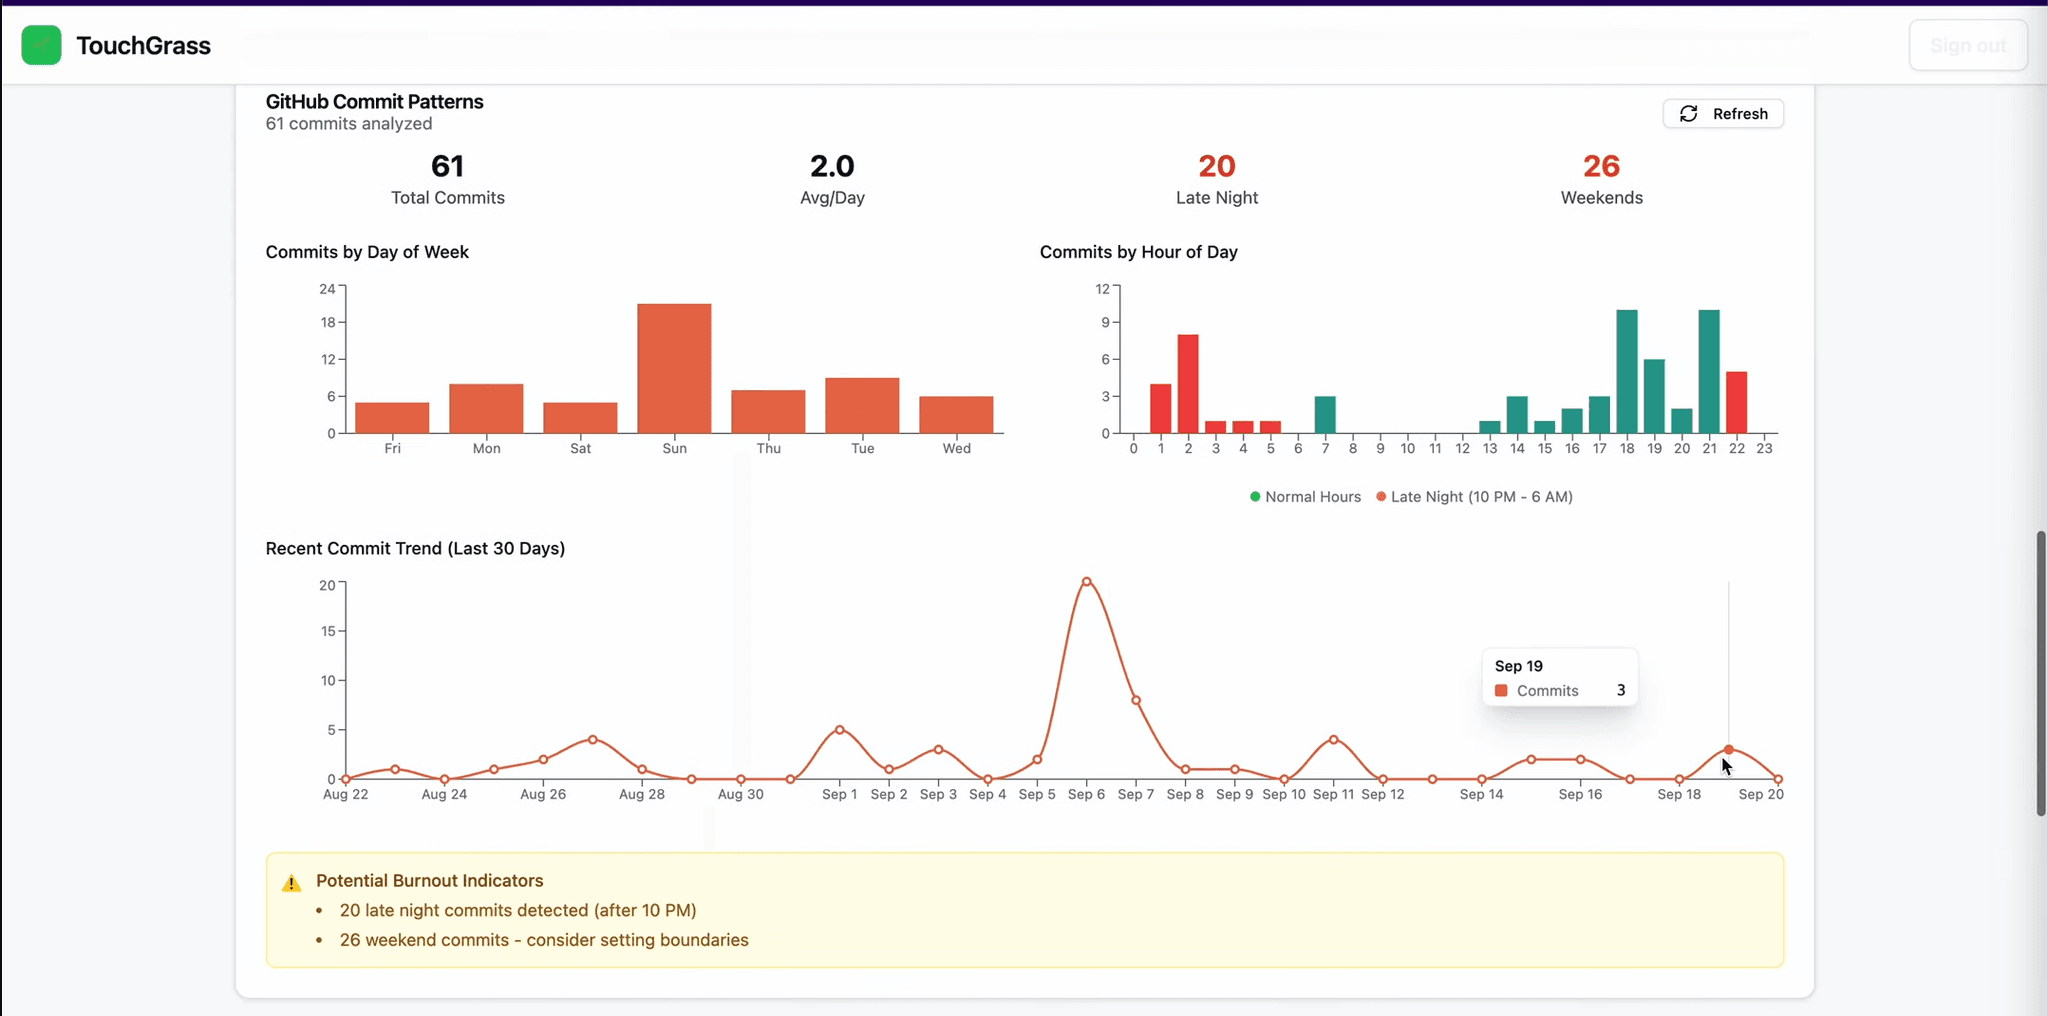Image resolution: width=2048 pixels, height=1016 pixels.
Task: Click the Commits color square in tooltip
Action: click(1501, 691)
